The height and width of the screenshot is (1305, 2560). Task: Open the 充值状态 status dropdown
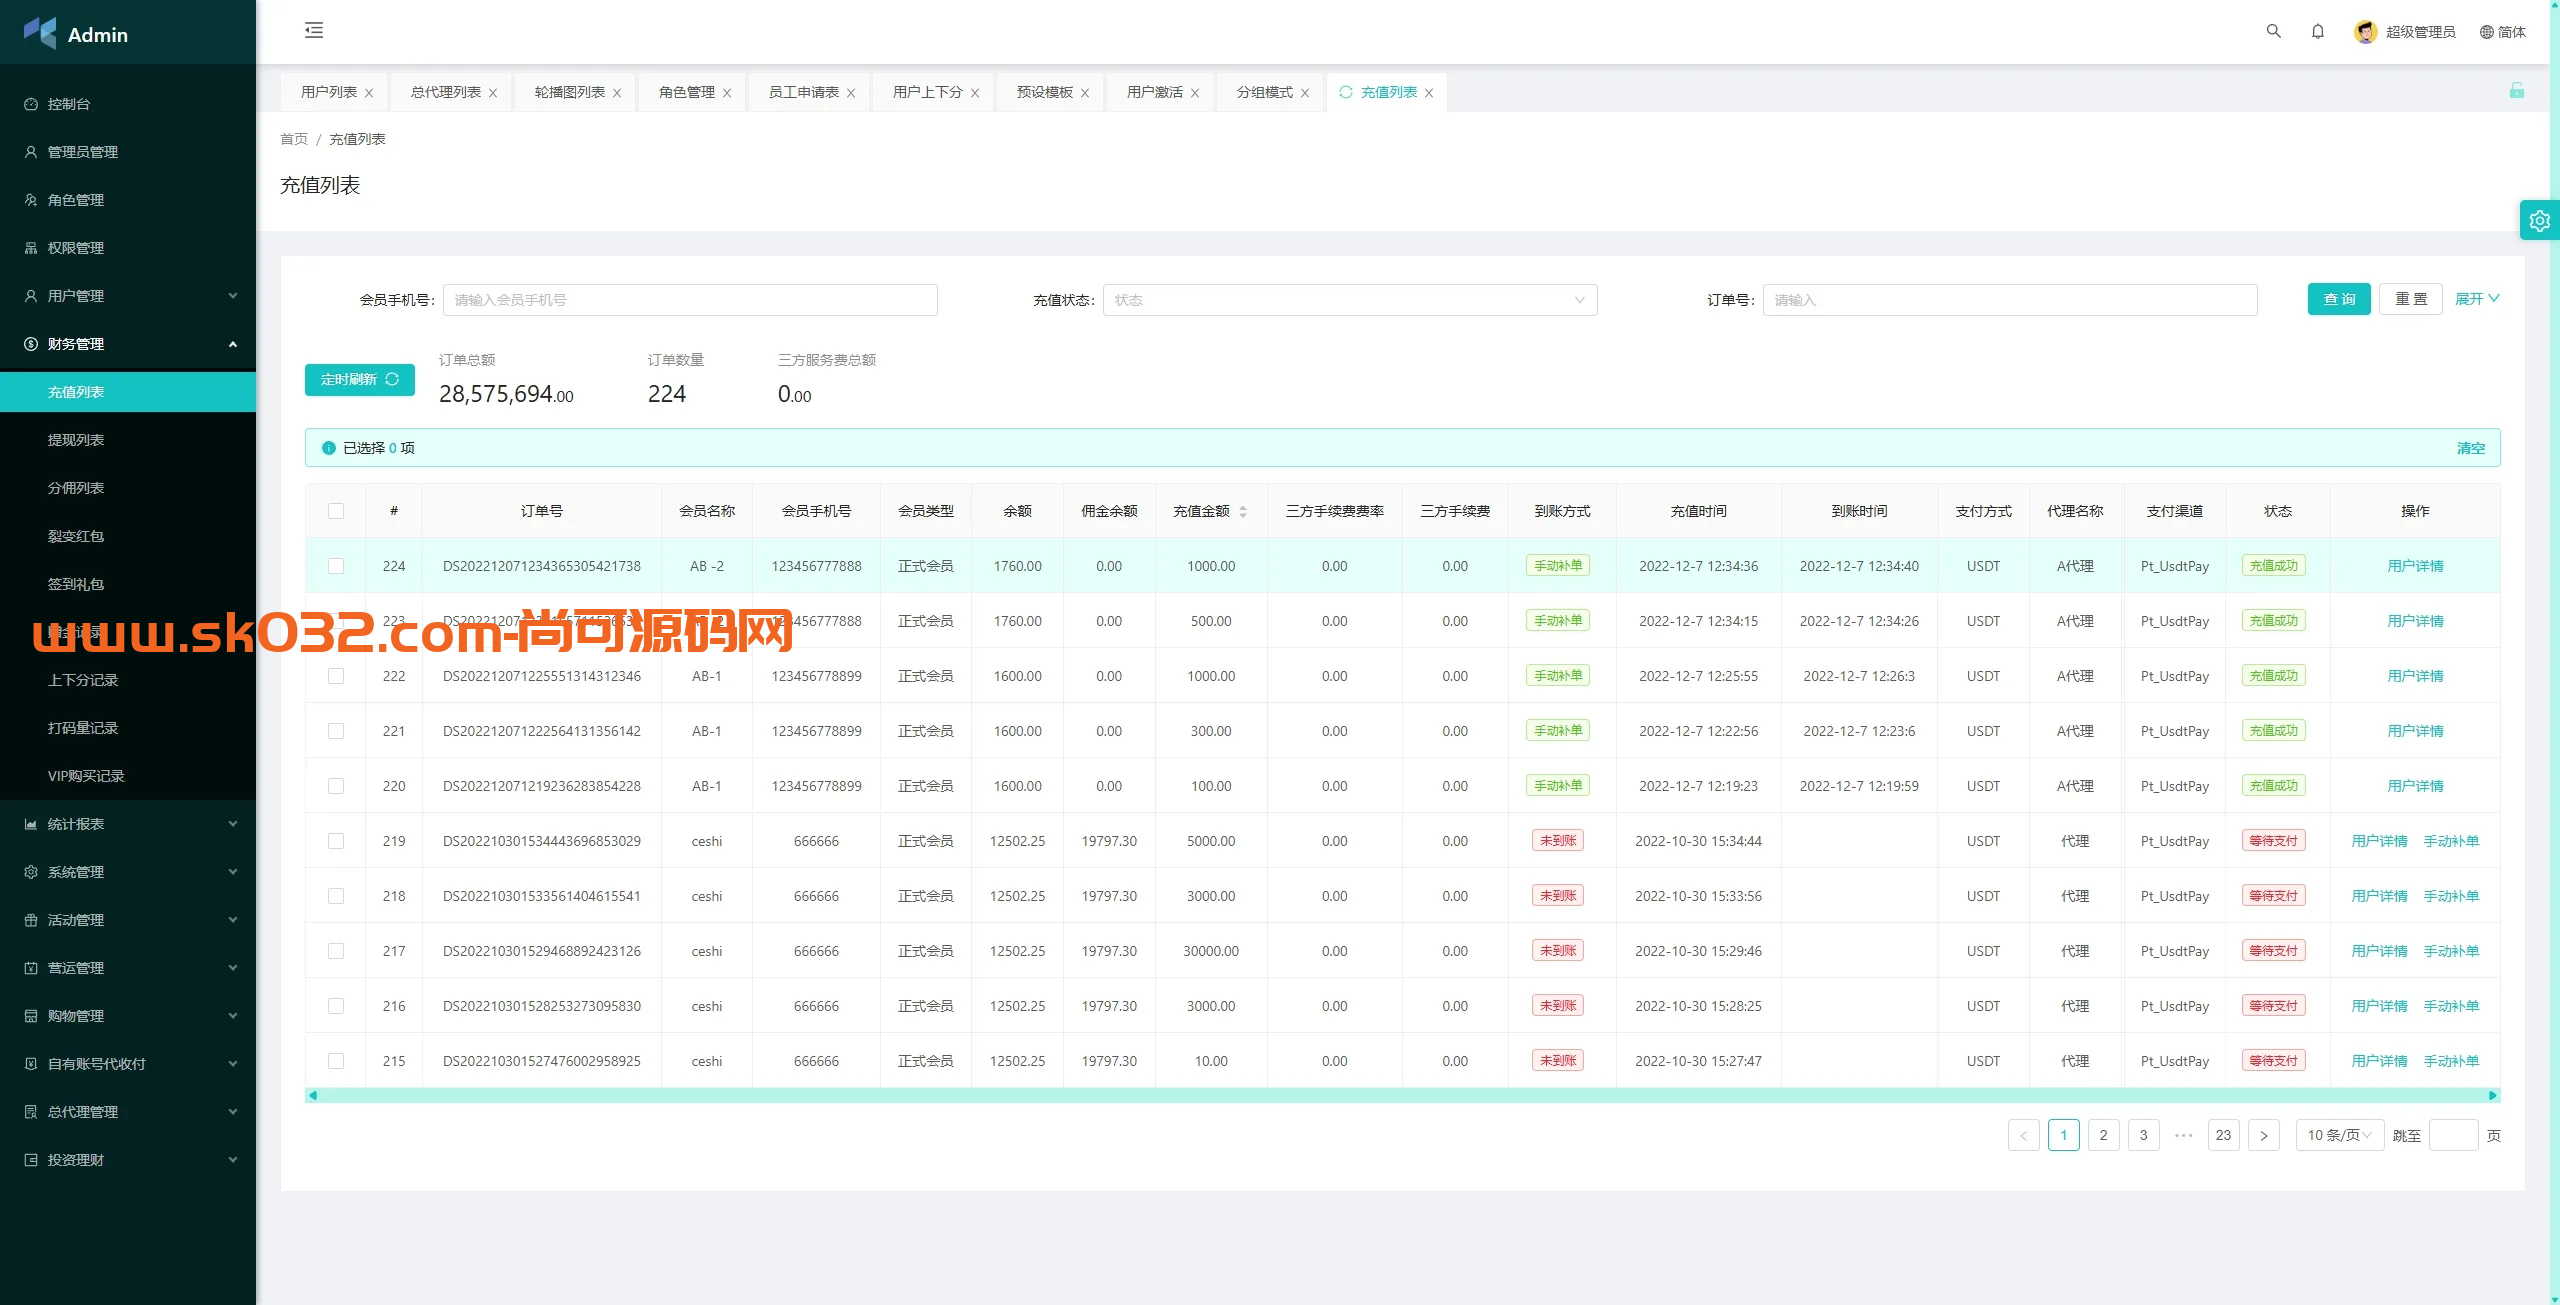tap(1349, 300)
